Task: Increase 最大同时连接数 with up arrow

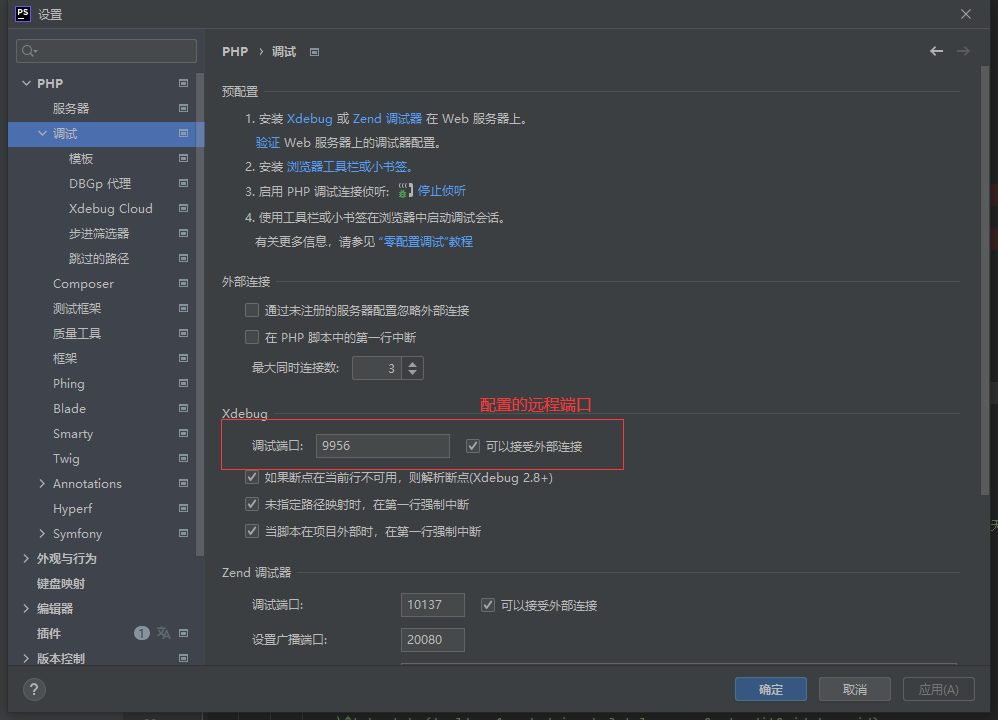Action: point(412,363)
